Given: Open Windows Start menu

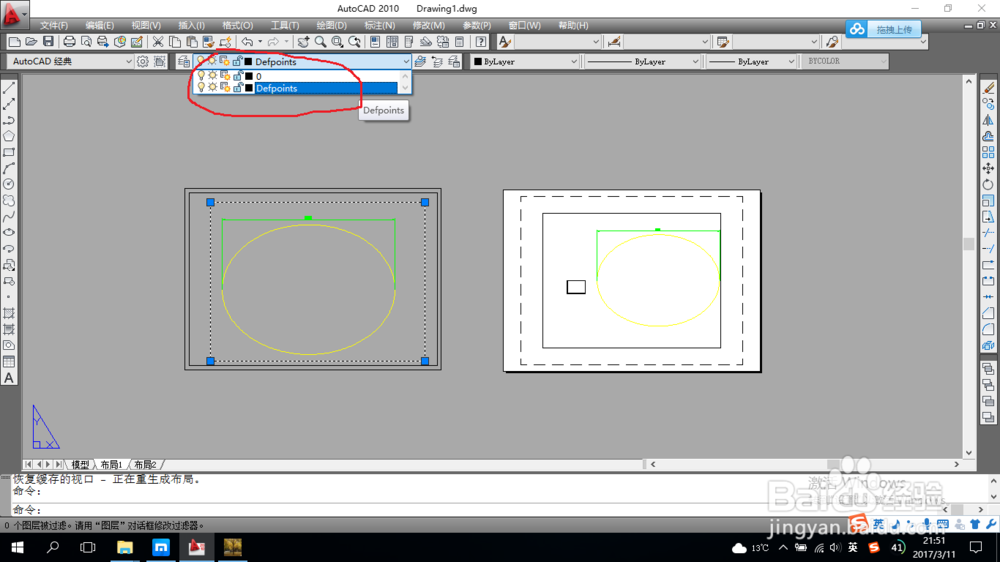Looking at the screenshot, I should click(17, 547).
